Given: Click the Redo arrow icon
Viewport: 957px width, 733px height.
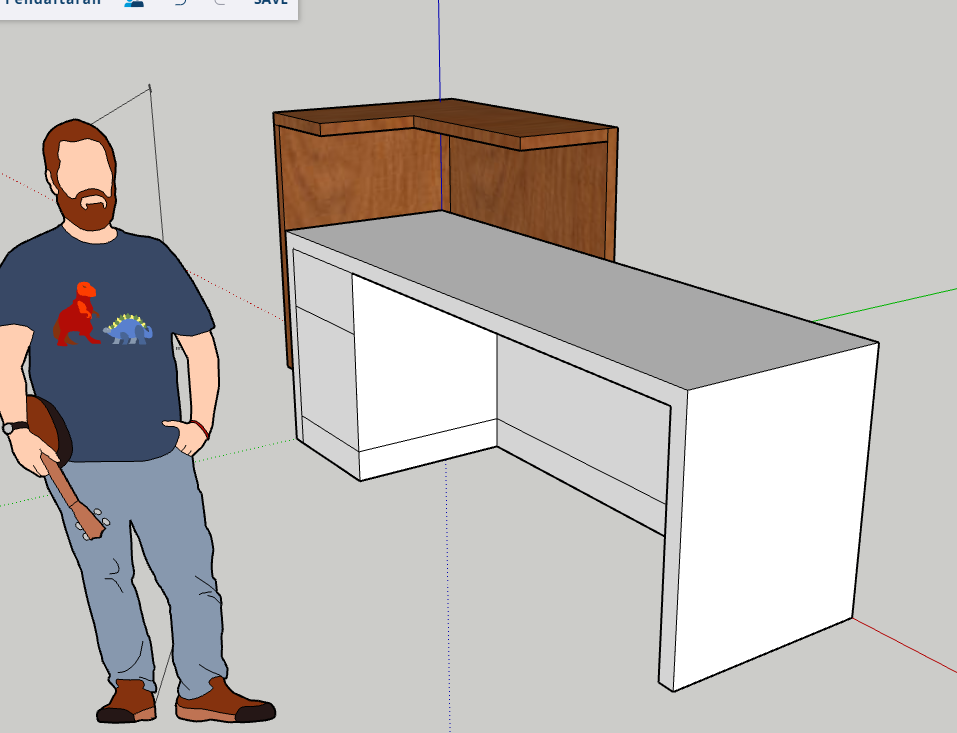Looking at the screenshot, I should 219,4.
